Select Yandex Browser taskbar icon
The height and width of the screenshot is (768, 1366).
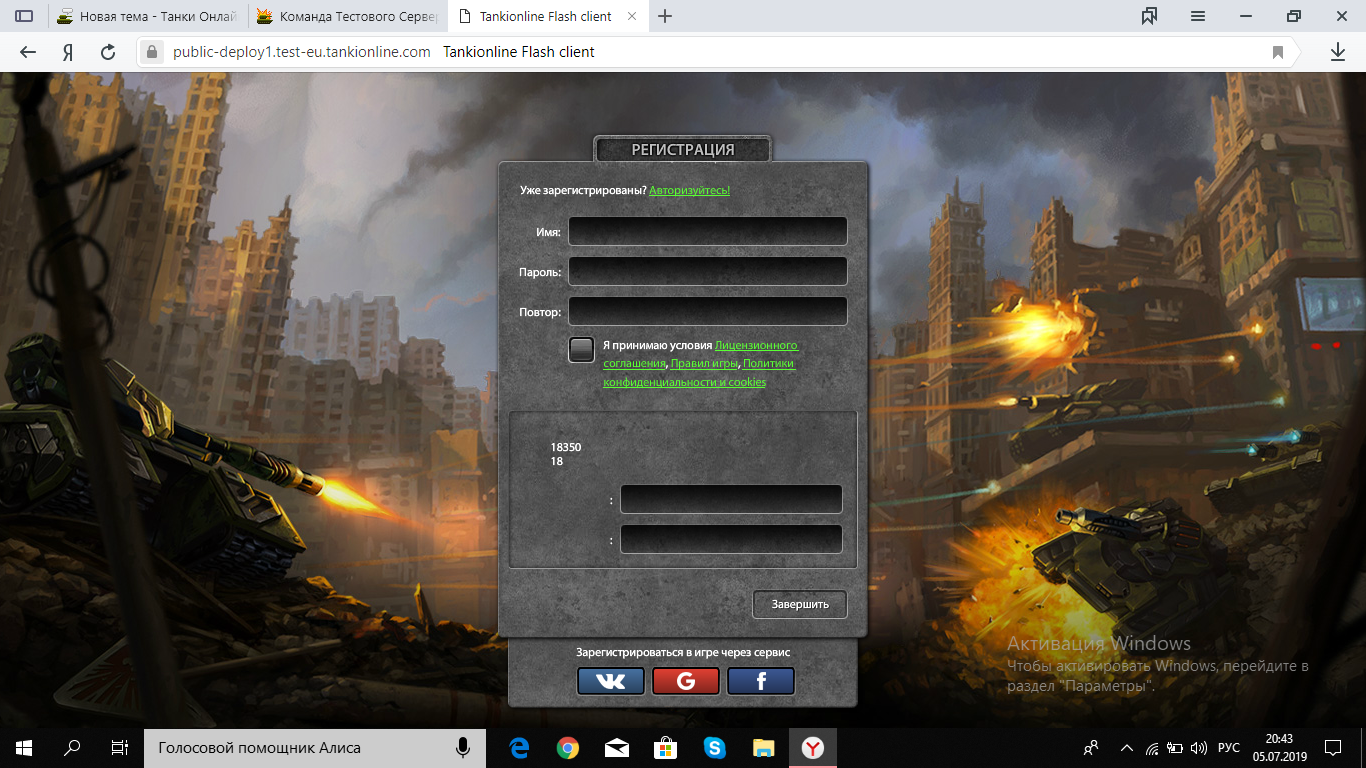pyautogui.click(x=813, y=747)
